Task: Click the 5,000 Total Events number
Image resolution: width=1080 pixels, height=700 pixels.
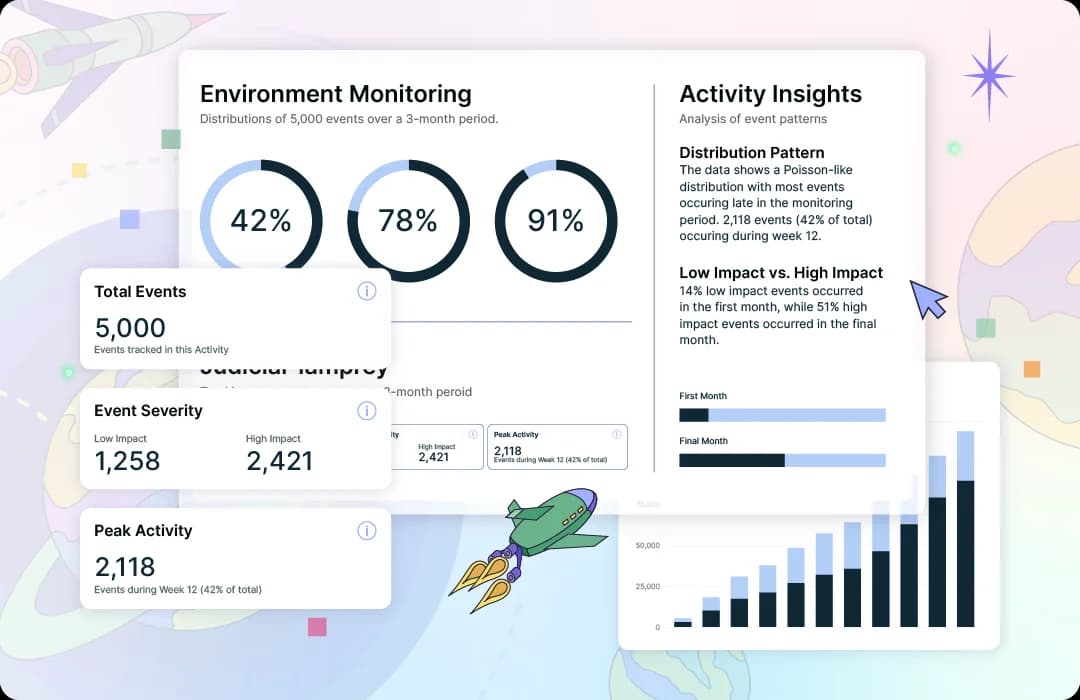Action: click(130, 327)
